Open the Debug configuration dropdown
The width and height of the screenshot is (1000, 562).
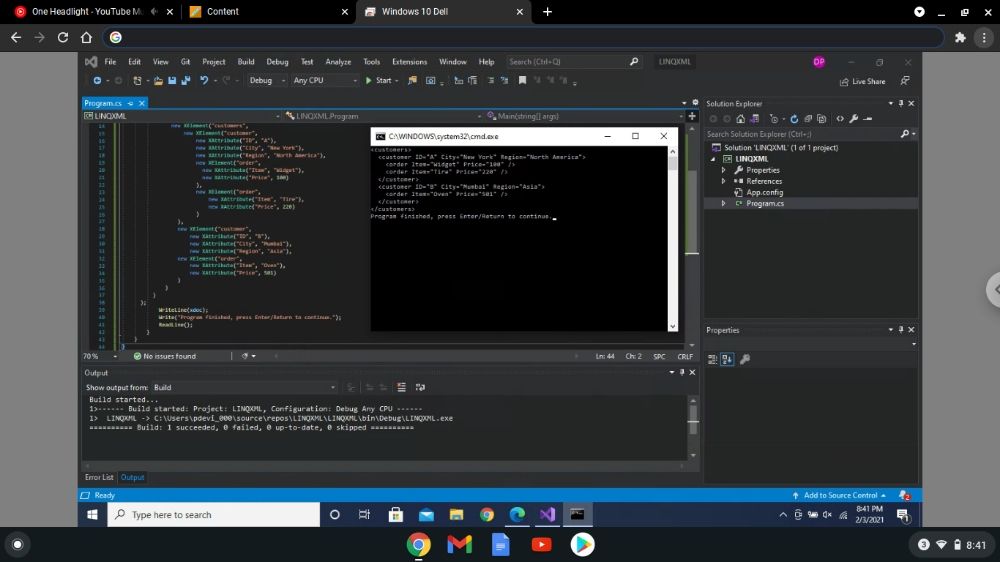coord(266,80)
